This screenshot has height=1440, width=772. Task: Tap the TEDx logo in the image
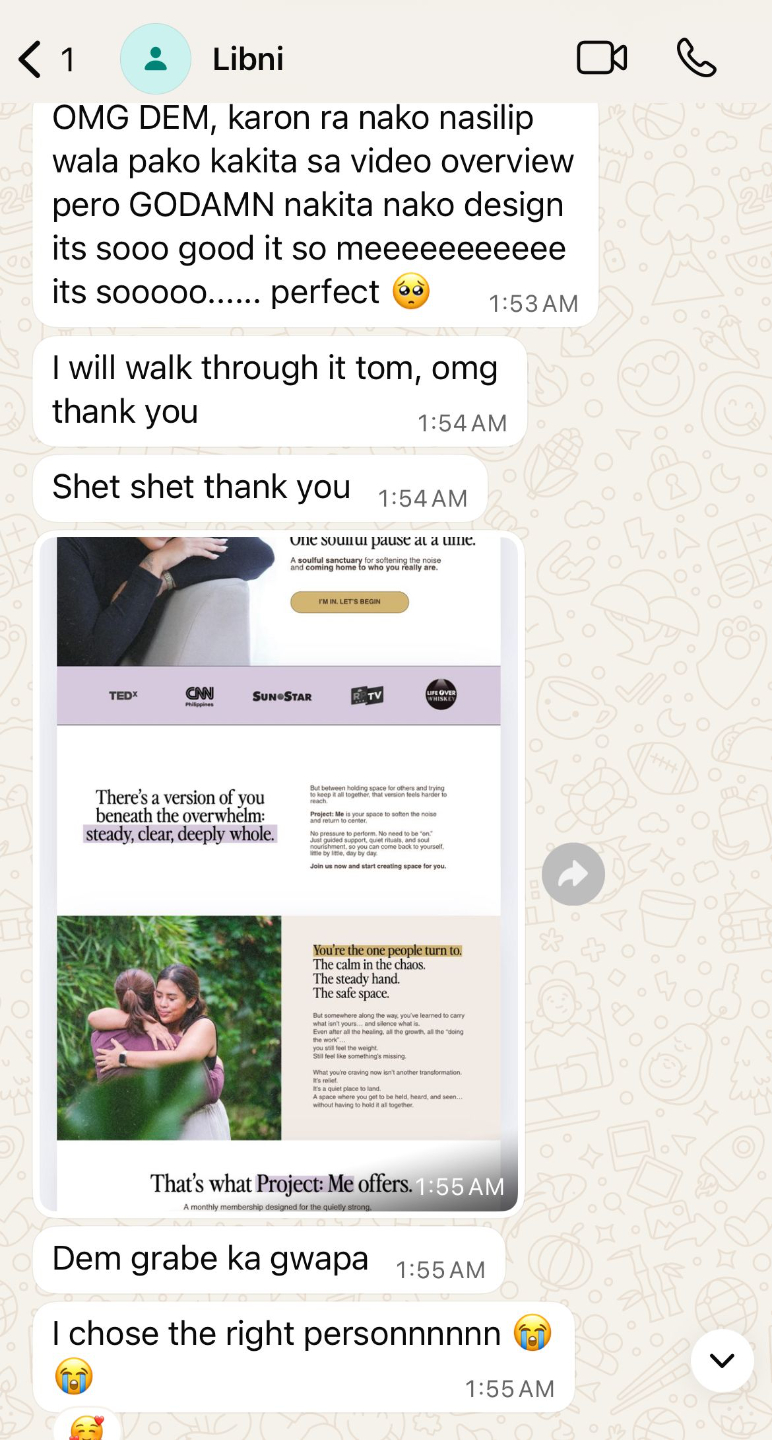[123, 696]
